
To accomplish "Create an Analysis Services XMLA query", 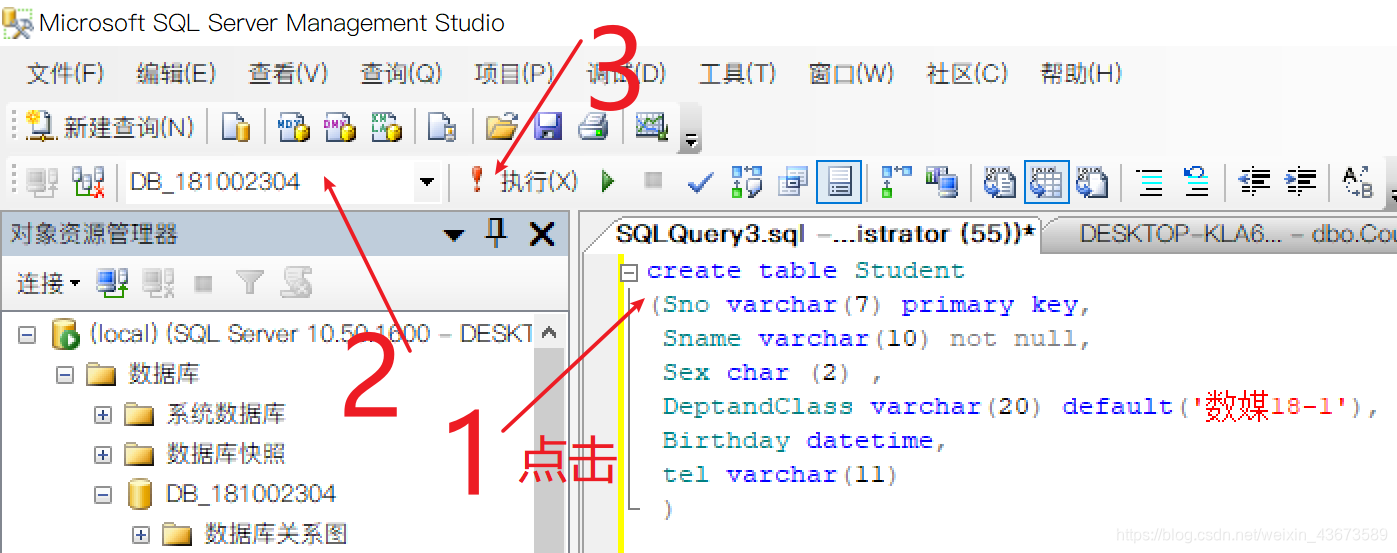I will point(386,127).
